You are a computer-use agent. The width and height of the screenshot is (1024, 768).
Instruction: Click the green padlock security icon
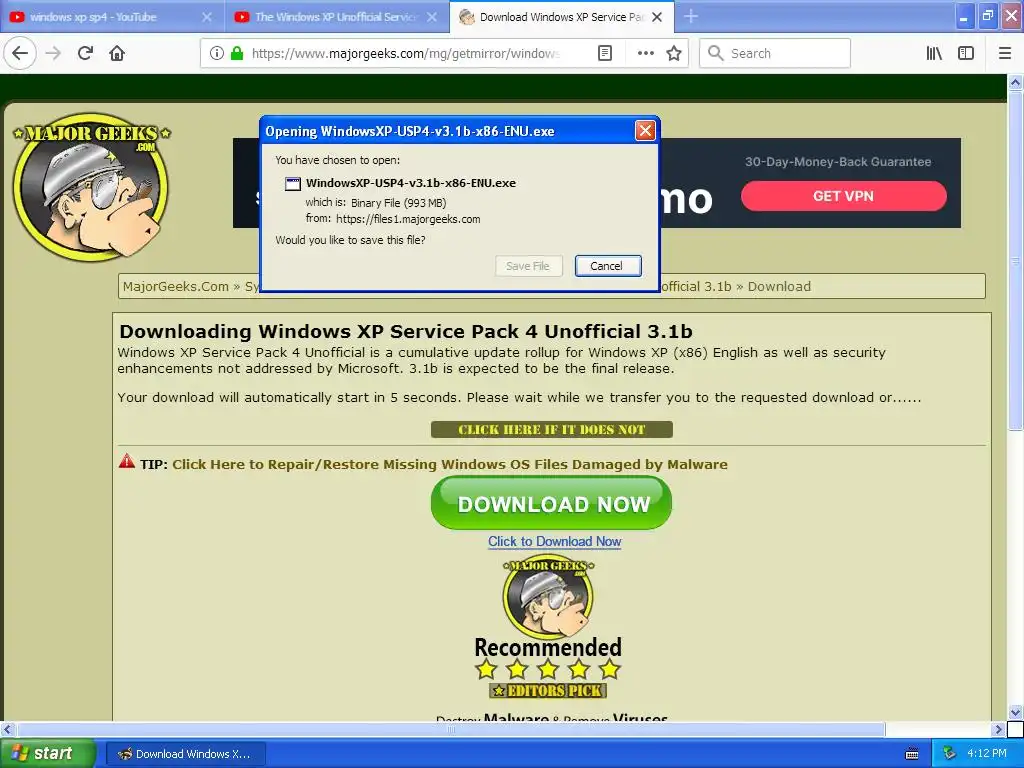pos(237,53)
